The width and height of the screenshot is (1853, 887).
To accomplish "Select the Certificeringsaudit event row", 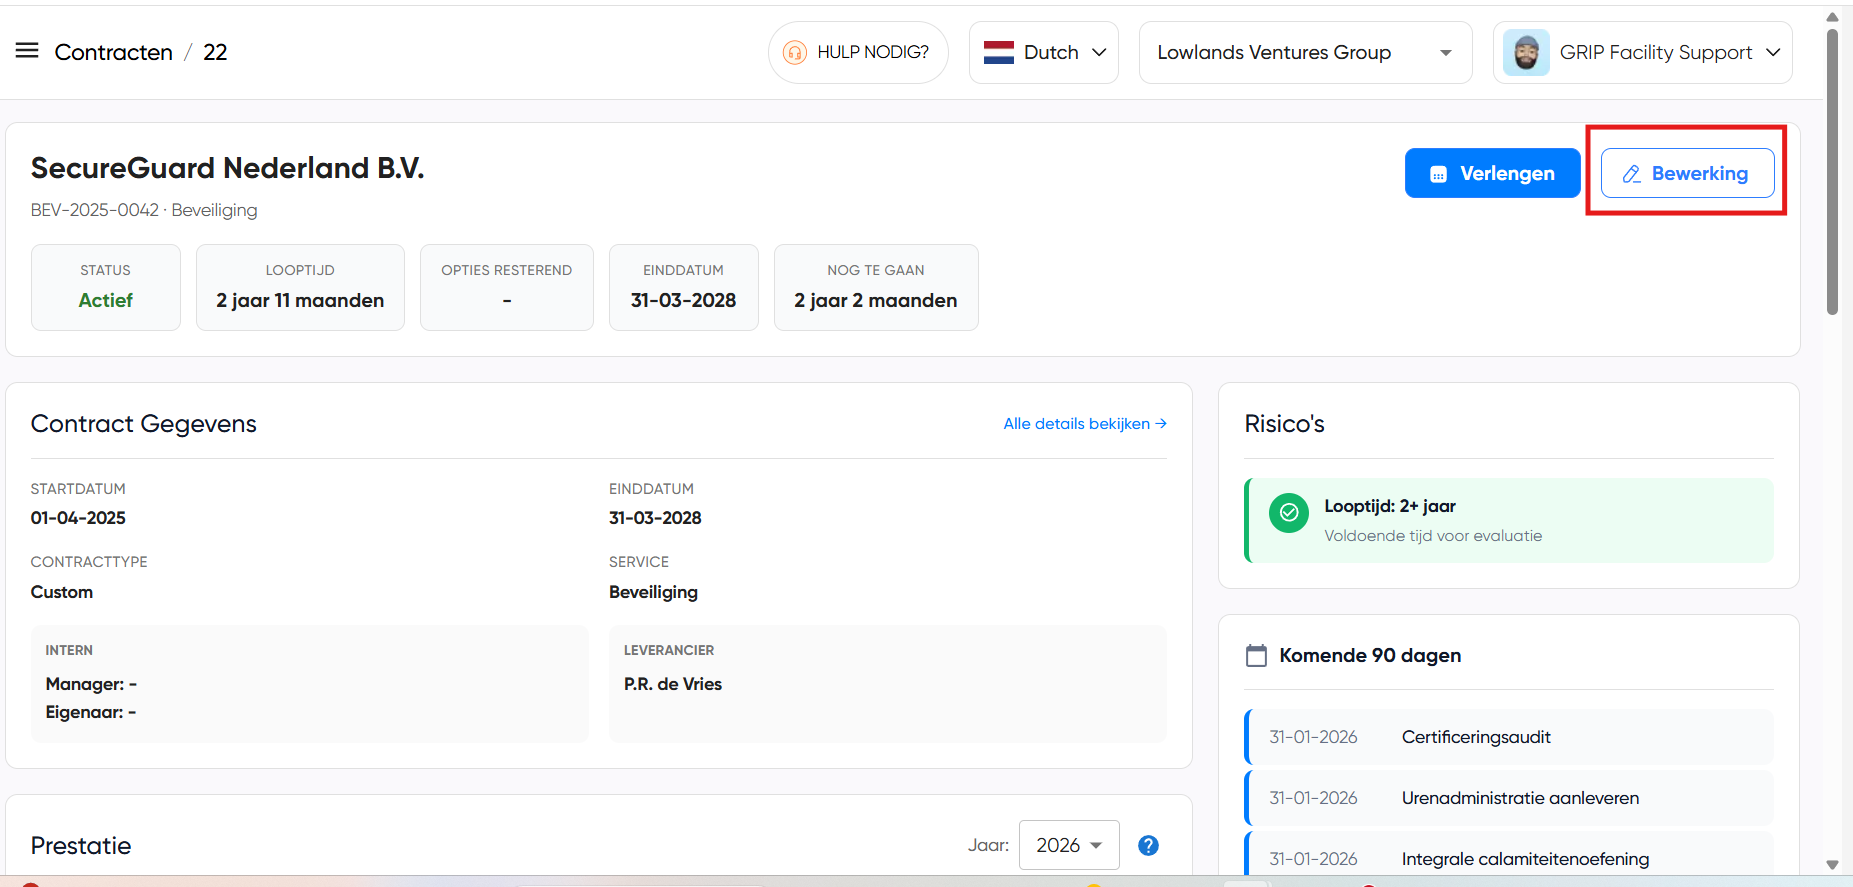I will 1509,738.
